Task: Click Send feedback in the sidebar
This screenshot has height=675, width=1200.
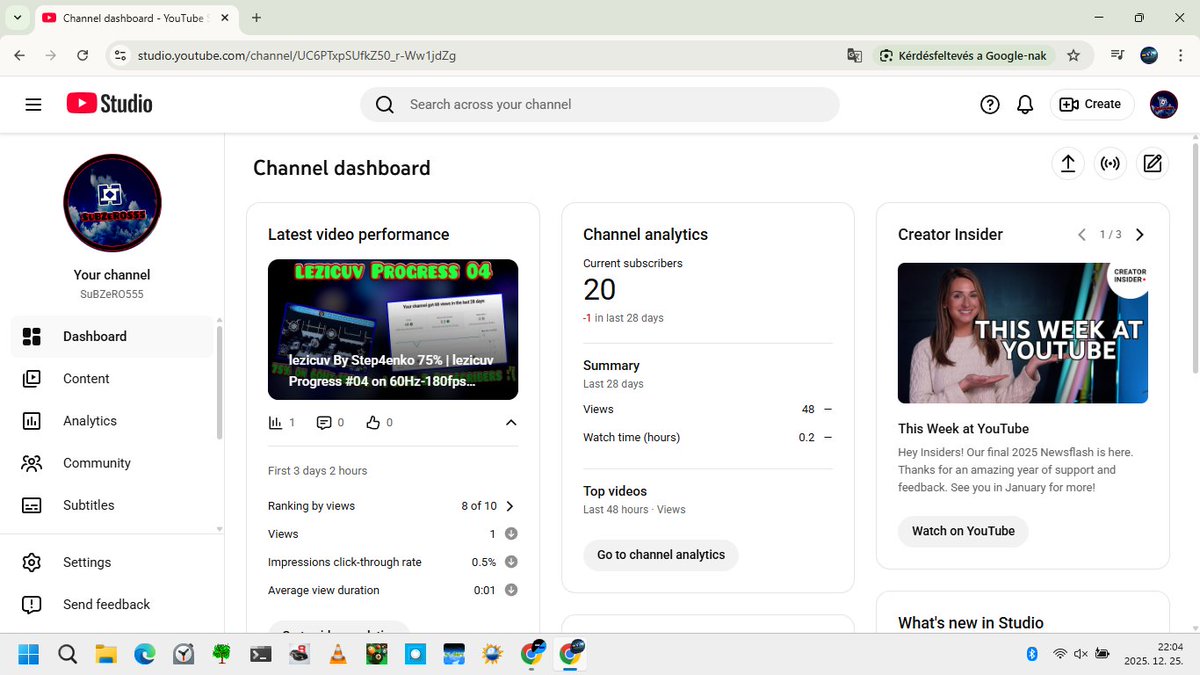Action: 112,604
